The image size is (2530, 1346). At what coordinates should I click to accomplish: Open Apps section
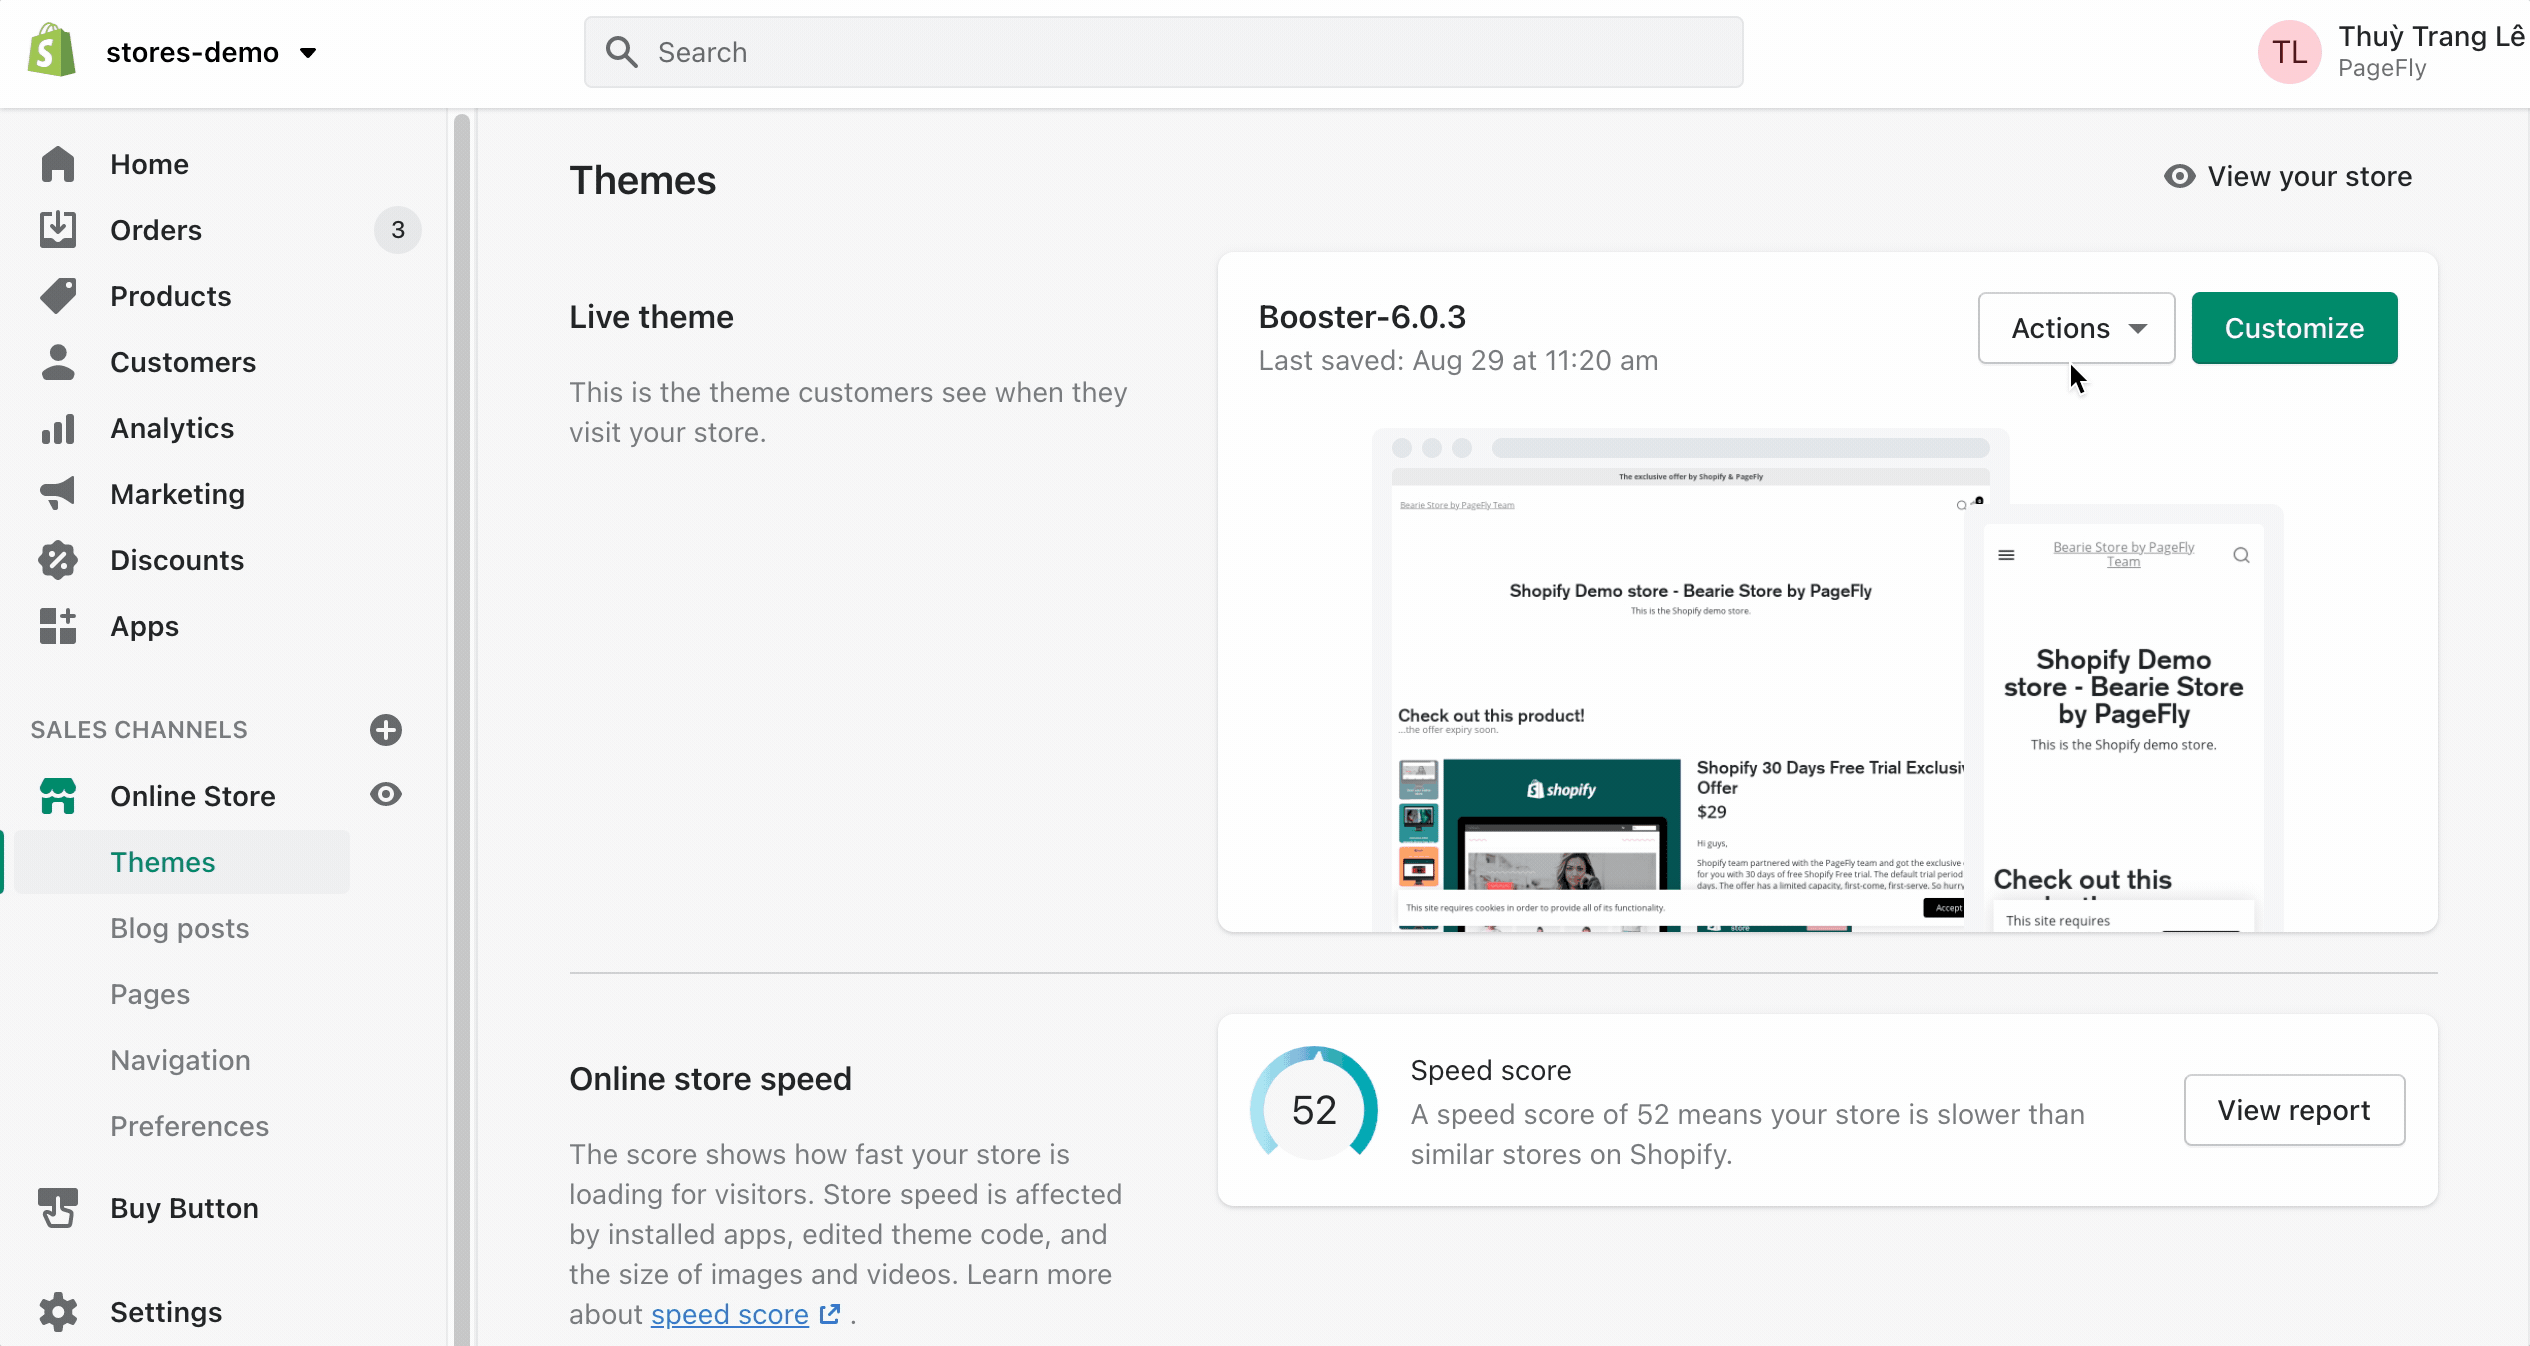coord(145,626)
